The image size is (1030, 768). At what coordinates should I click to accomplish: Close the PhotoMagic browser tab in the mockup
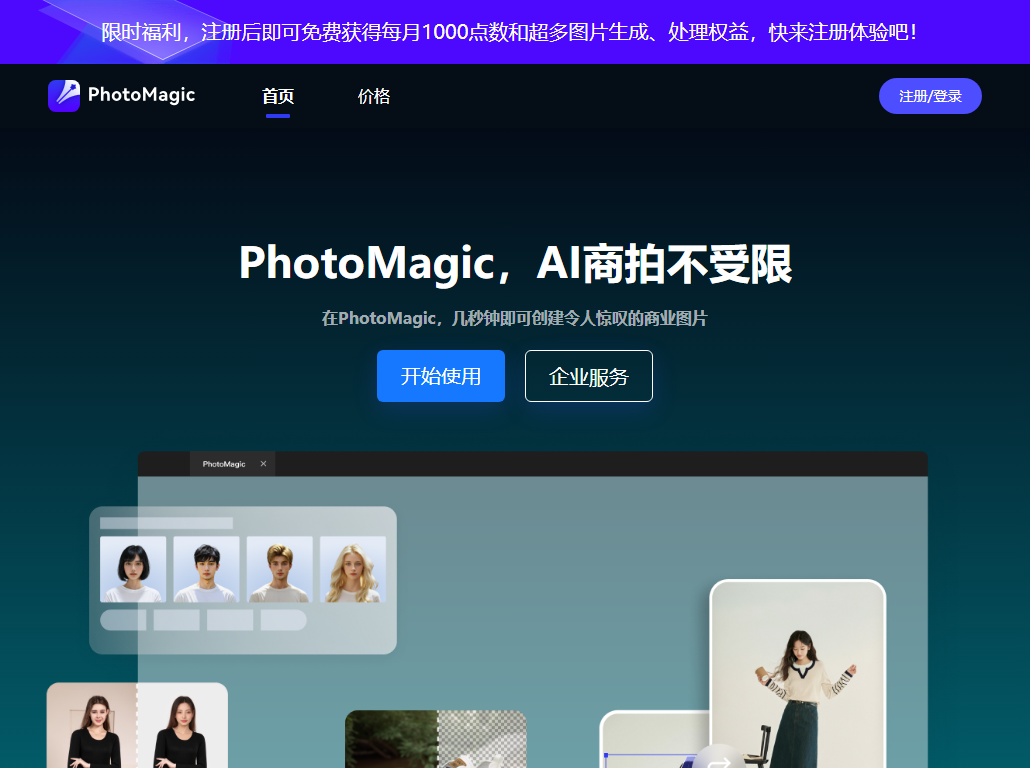click(x=263, y=464)
